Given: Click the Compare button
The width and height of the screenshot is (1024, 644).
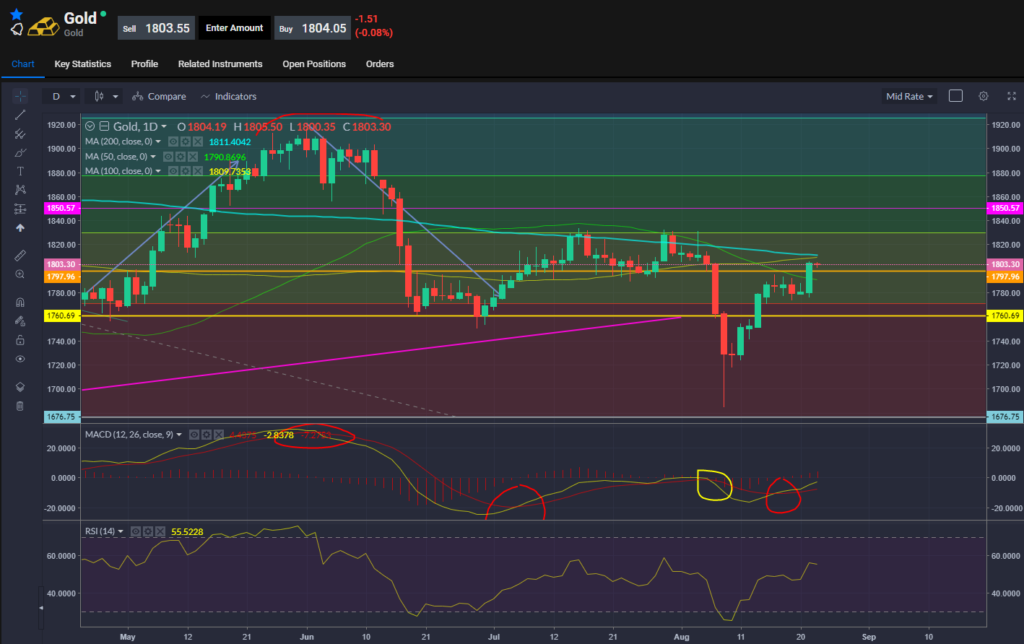Looking at the screenshot, I should (x=158, y=96).
